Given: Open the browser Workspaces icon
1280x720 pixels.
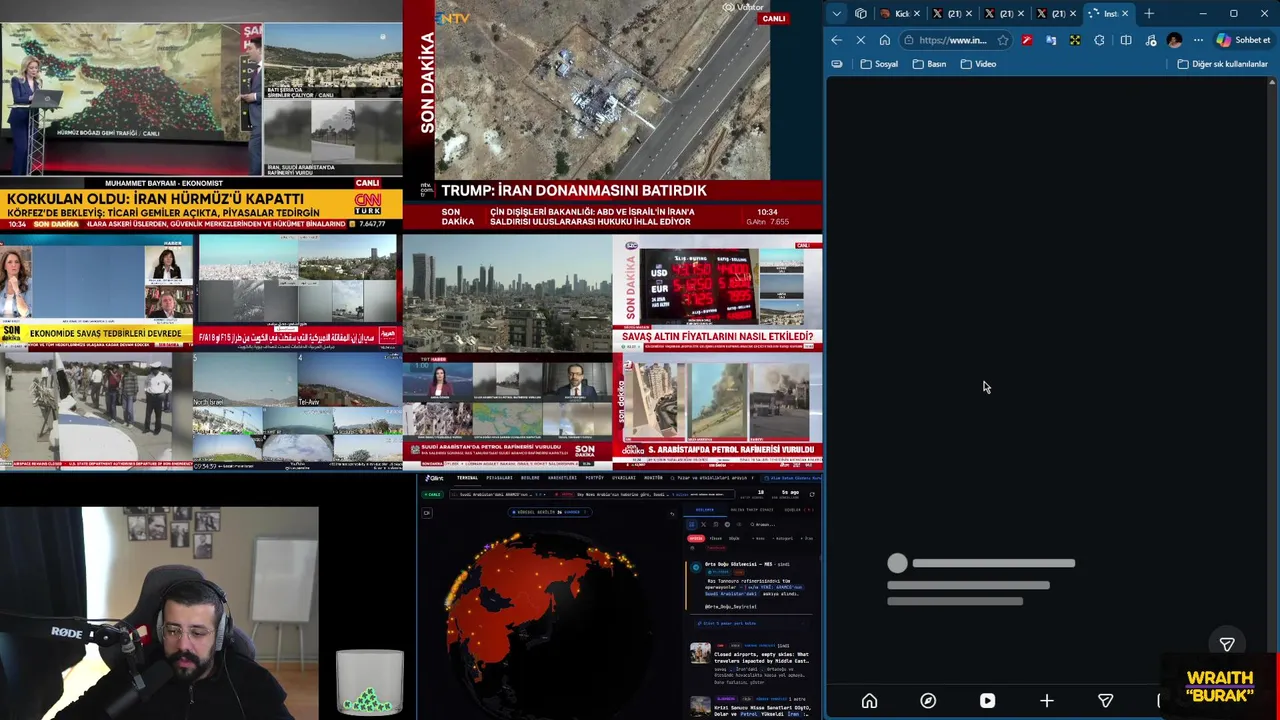Looking at the screenshot, I should click(861, 13).
